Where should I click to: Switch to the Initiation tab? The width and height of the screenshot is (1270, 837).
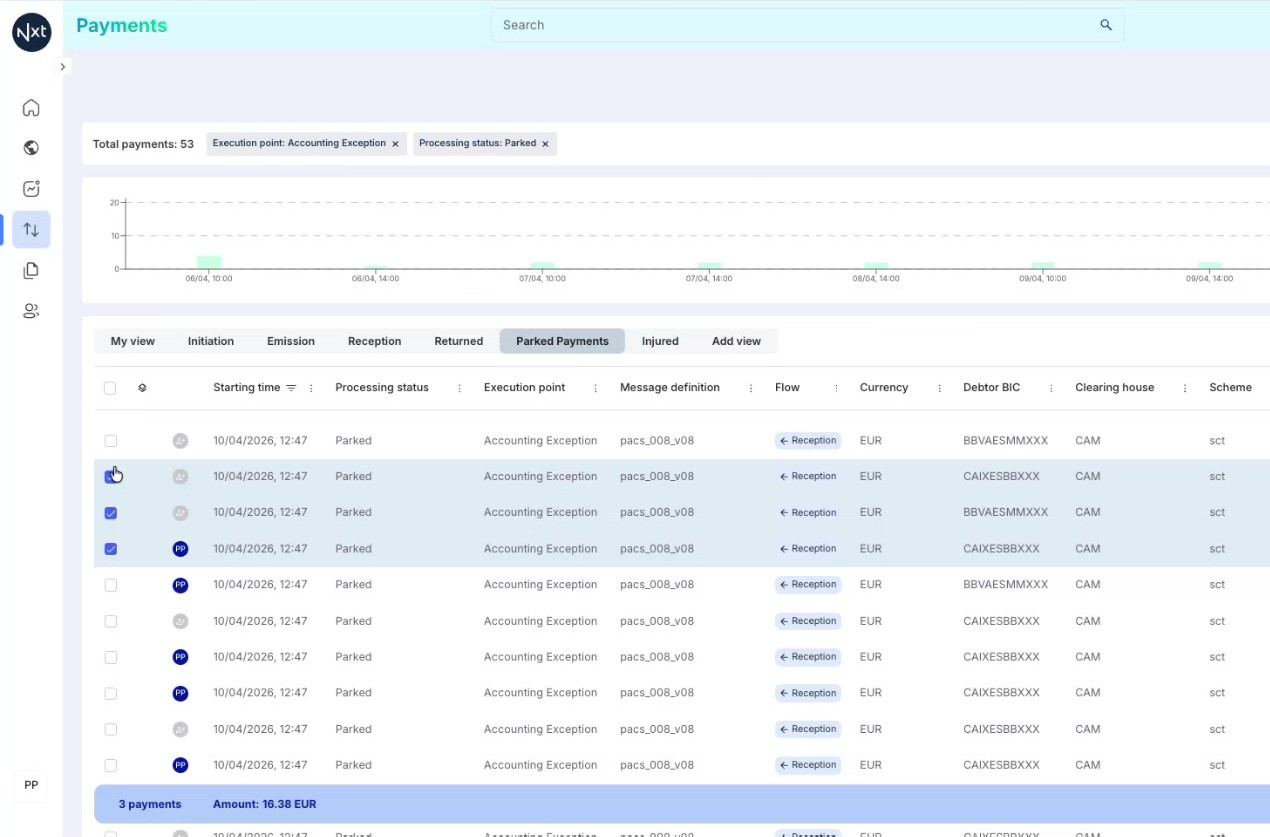(211, 341)
